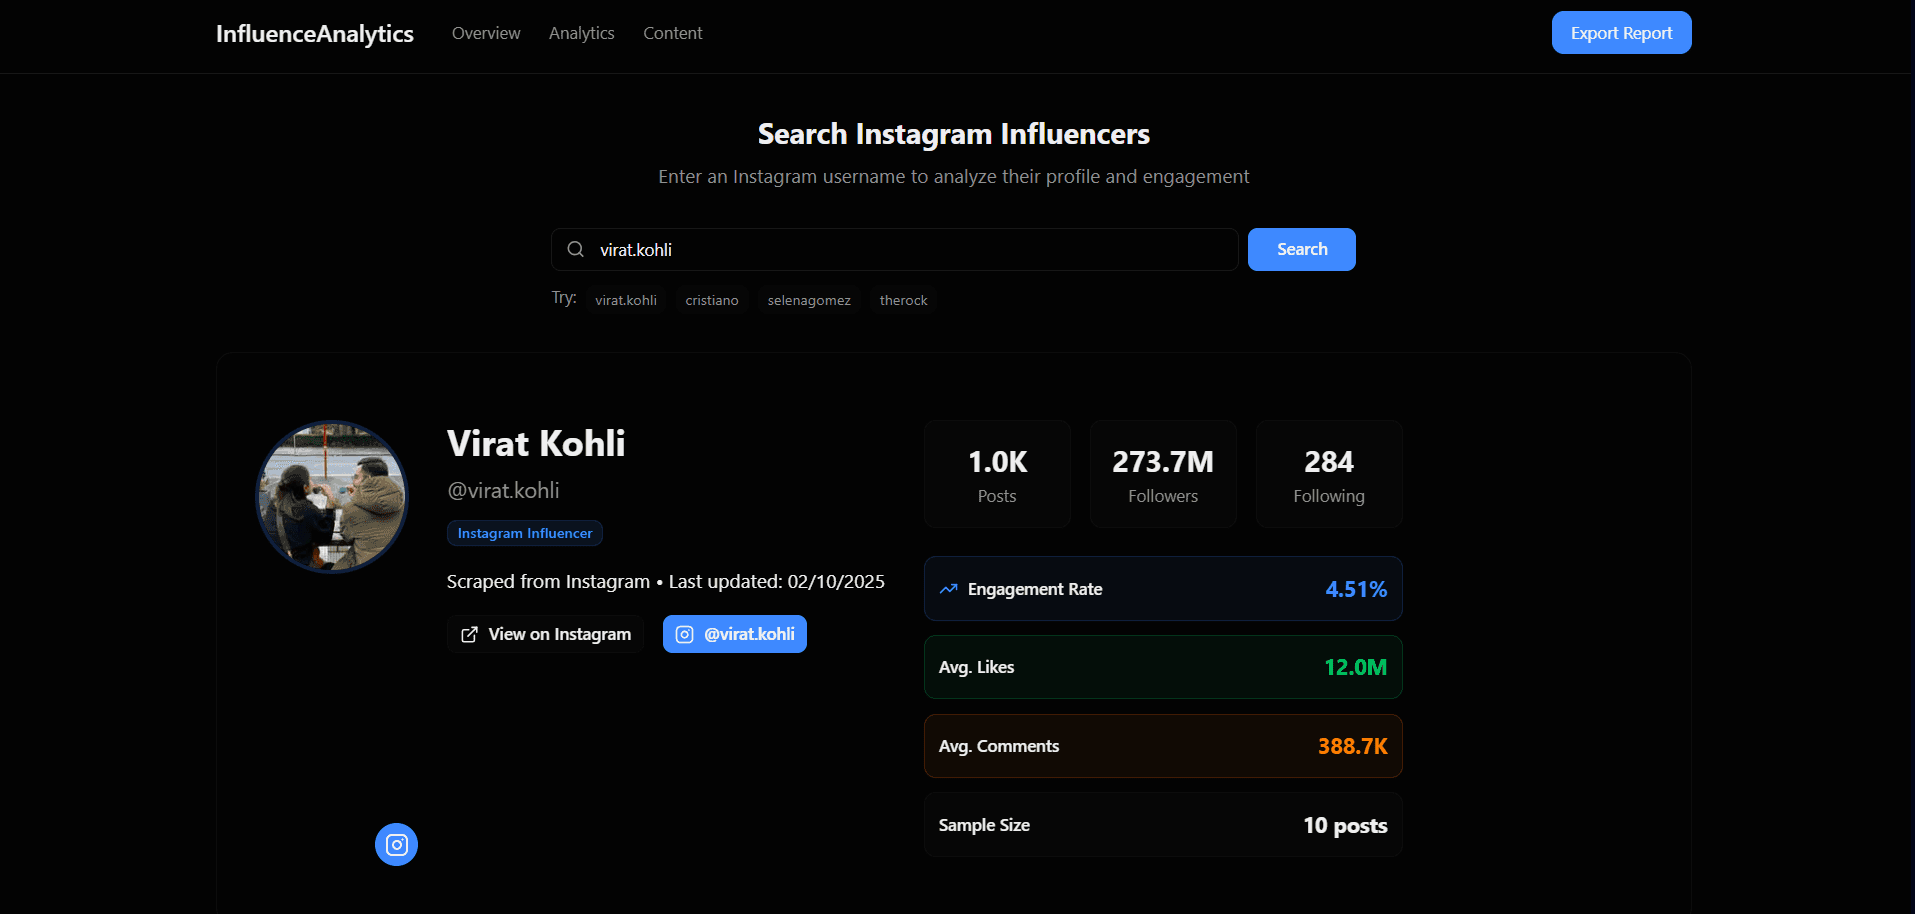Click the Engagement Rate trend arrow icon

[x=949, y=589]
